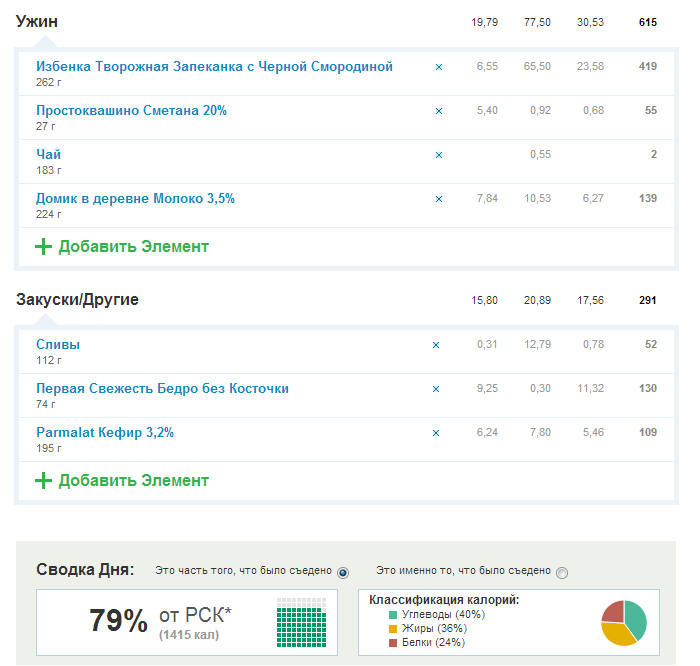Click green plus icon in Закуски/Другие section
The width and height of the screenshot is (700, 666).
click(x=43, y=480)
